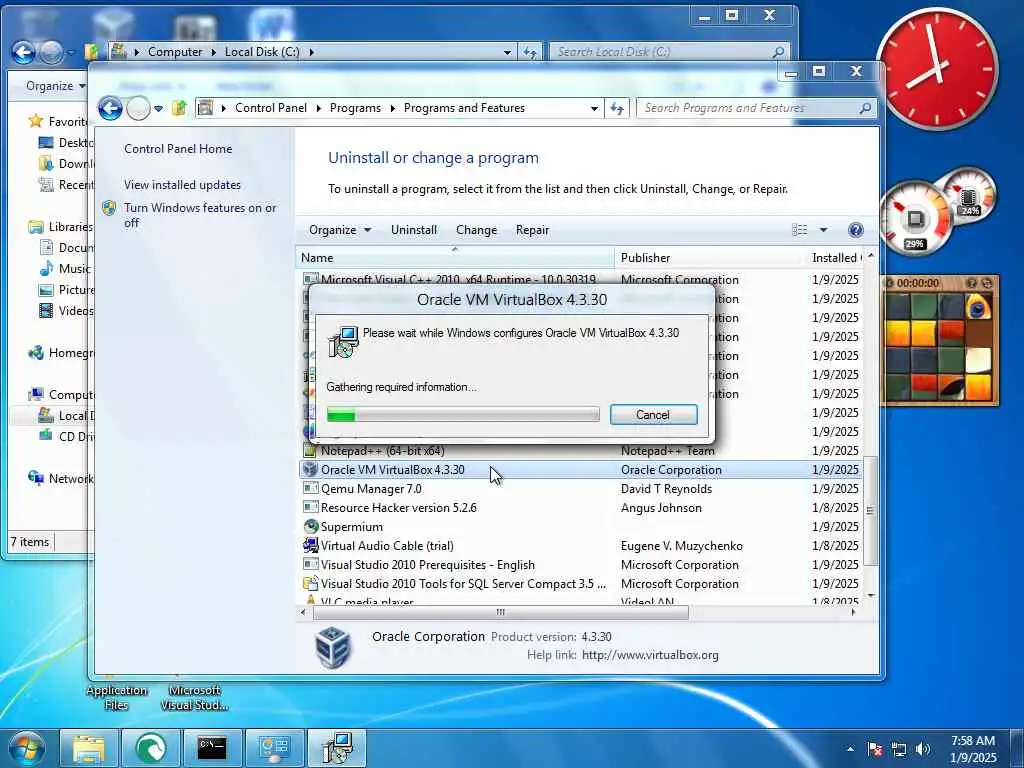Go back in the Local Disk Explorer window
Viewport: 1024px width, 768px height.
[24, 52]
